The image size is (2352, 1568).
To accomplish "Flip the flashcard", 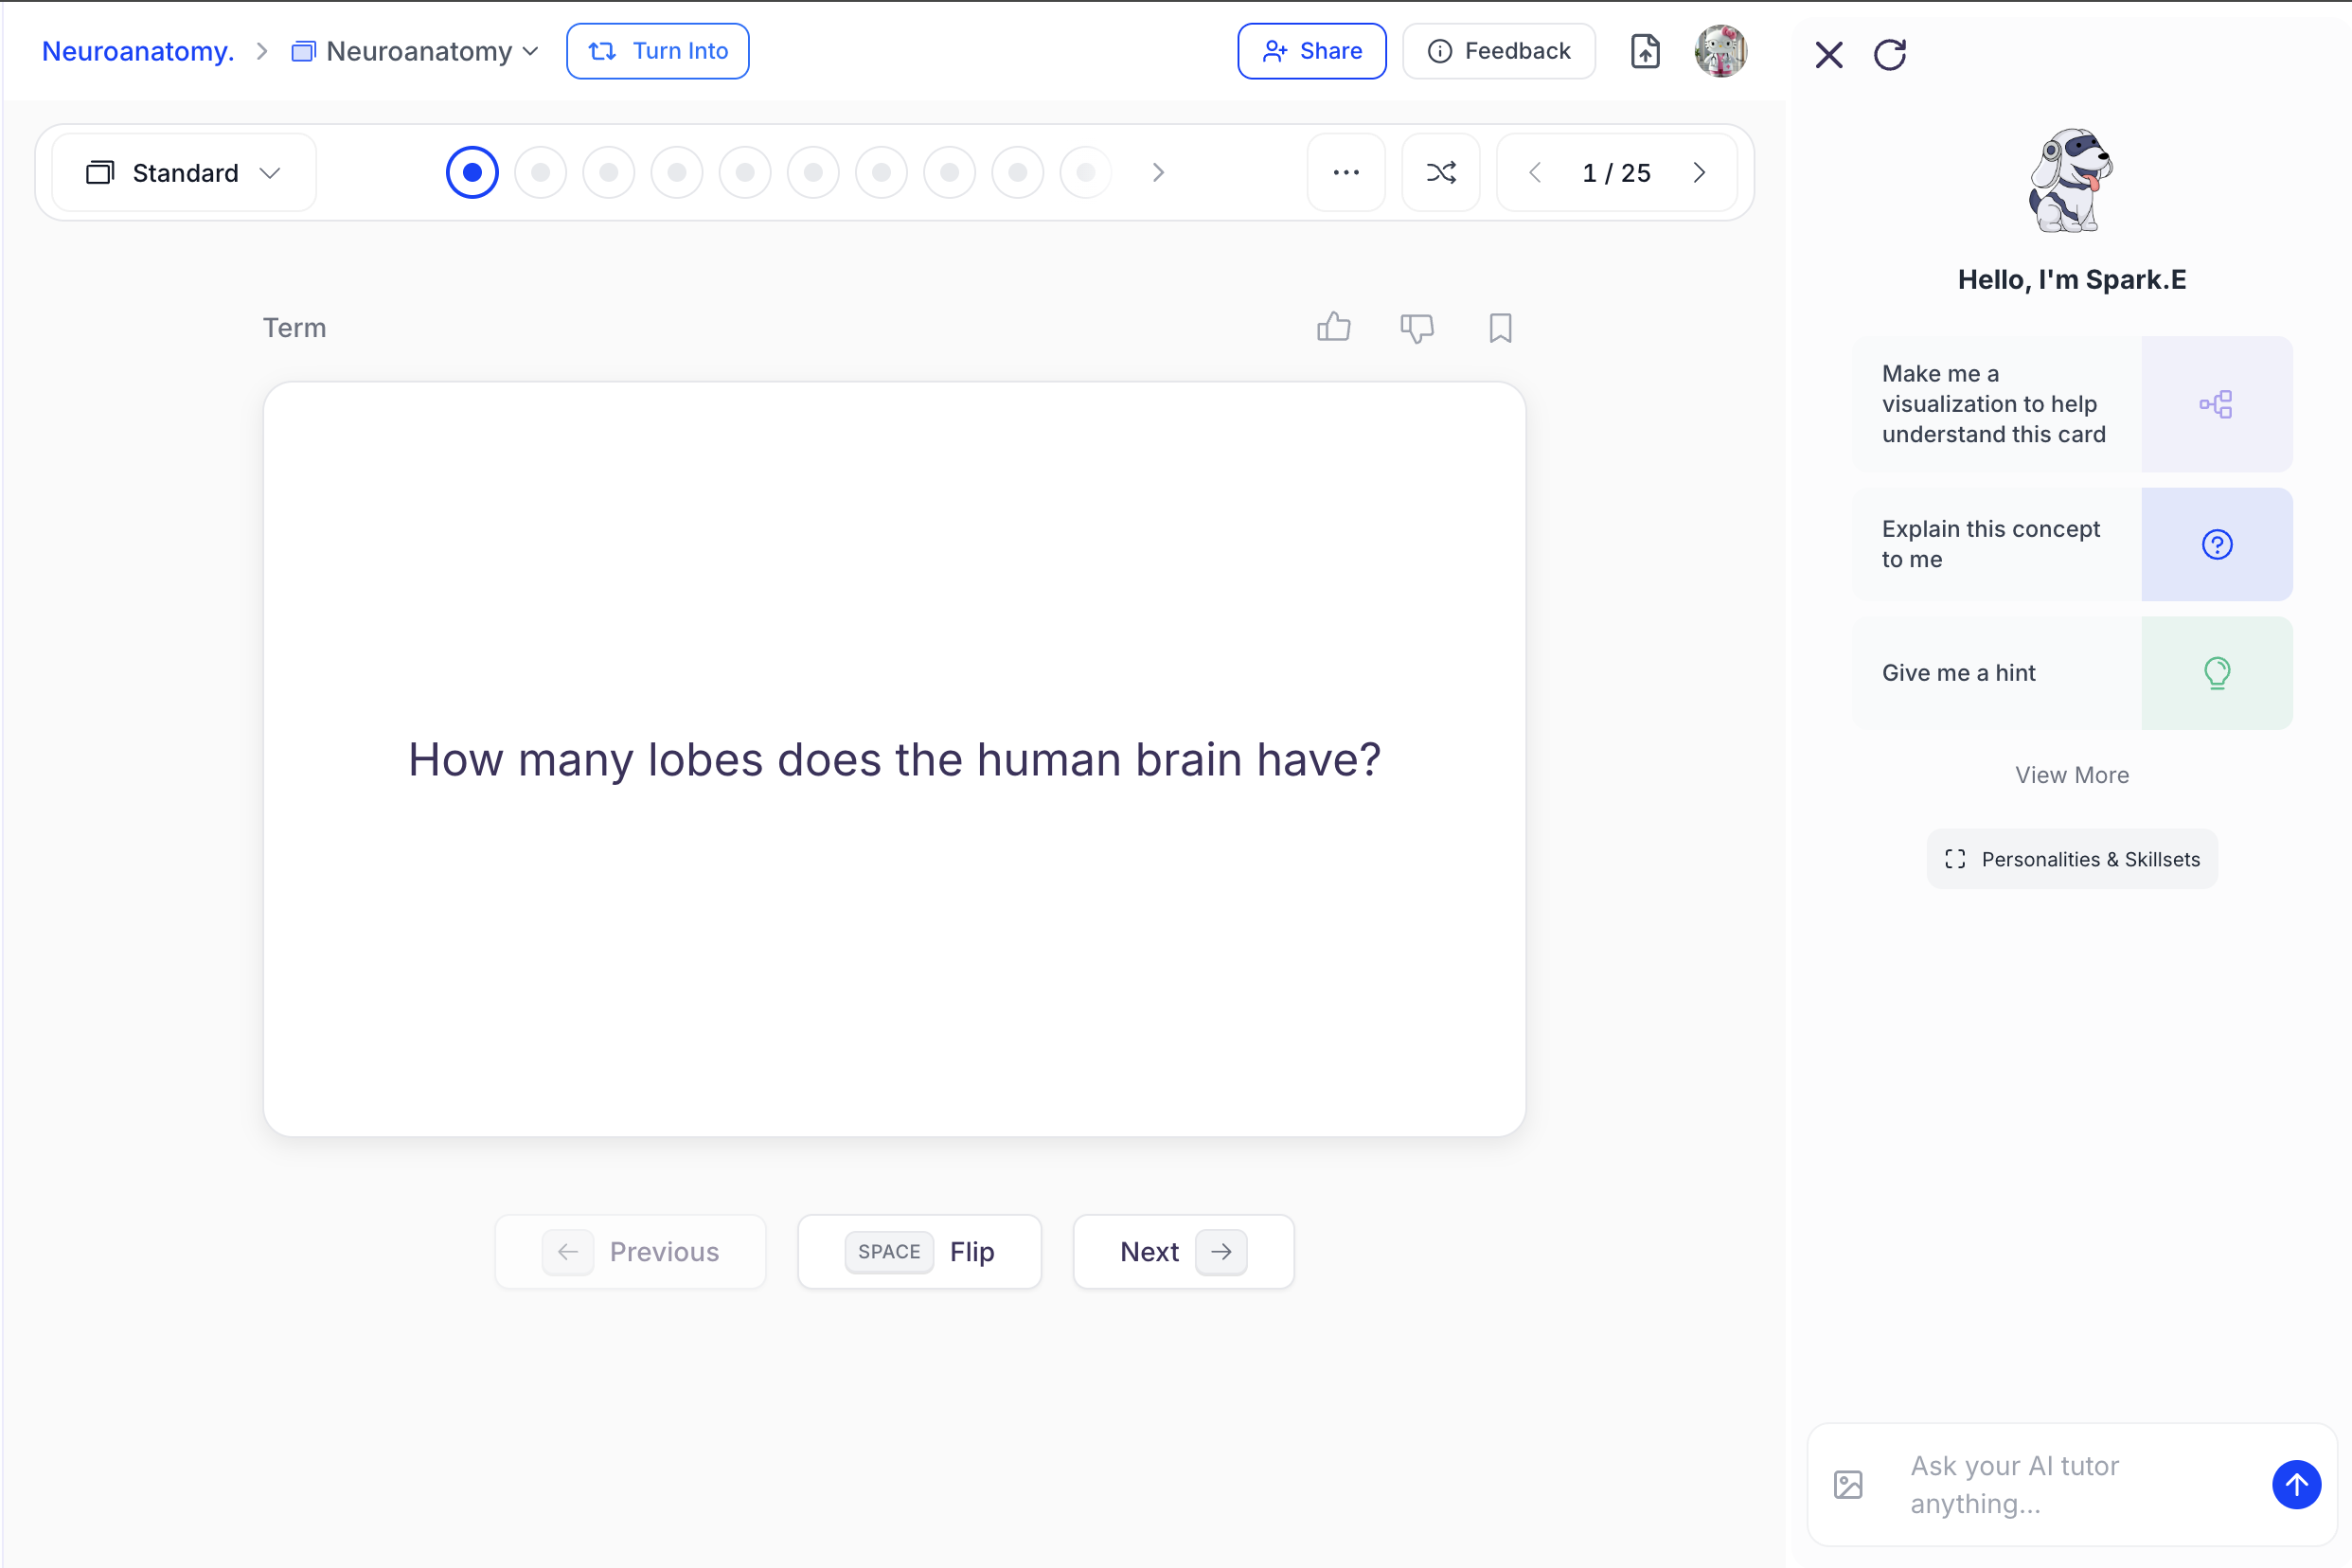I will pyautogui.click(x=919, y=1252).
